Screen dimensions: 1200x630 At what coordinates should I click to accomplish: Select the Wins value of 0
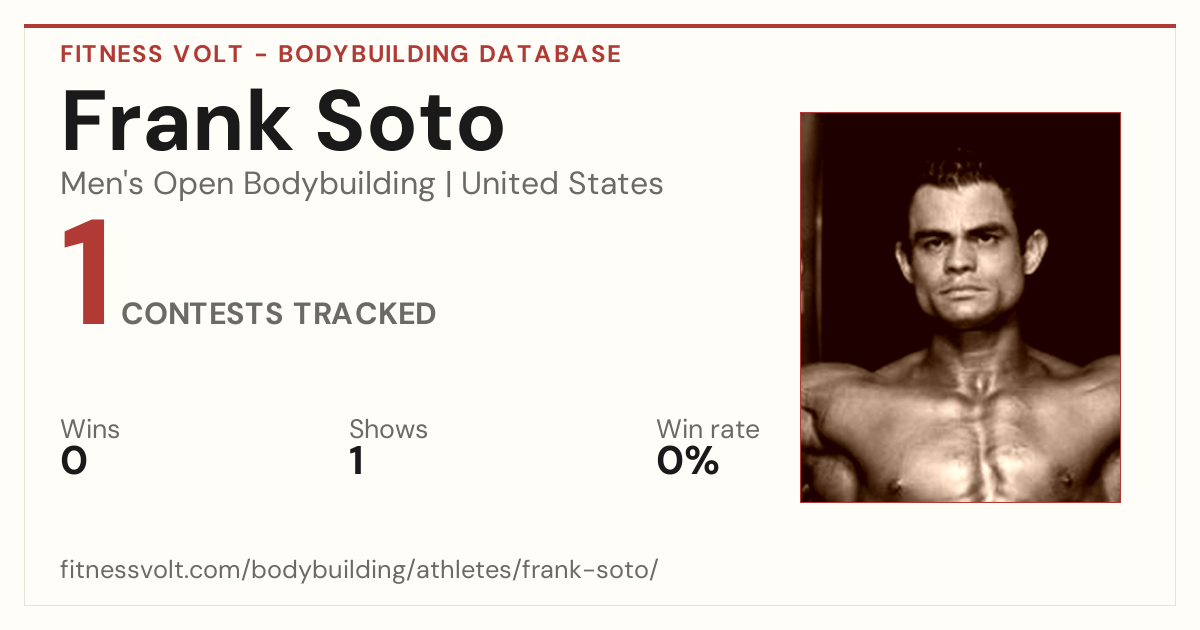click(74, 461)
